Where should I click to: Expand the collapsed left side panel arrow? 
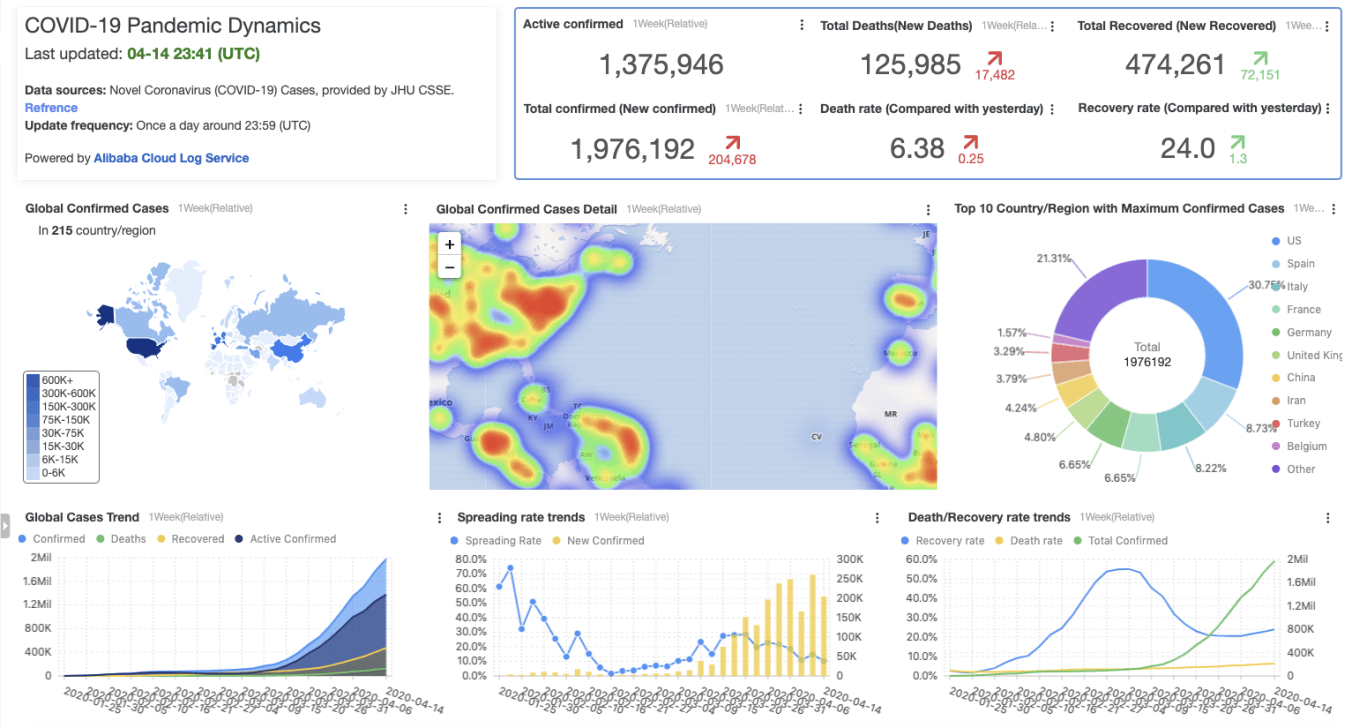[5, 523]
